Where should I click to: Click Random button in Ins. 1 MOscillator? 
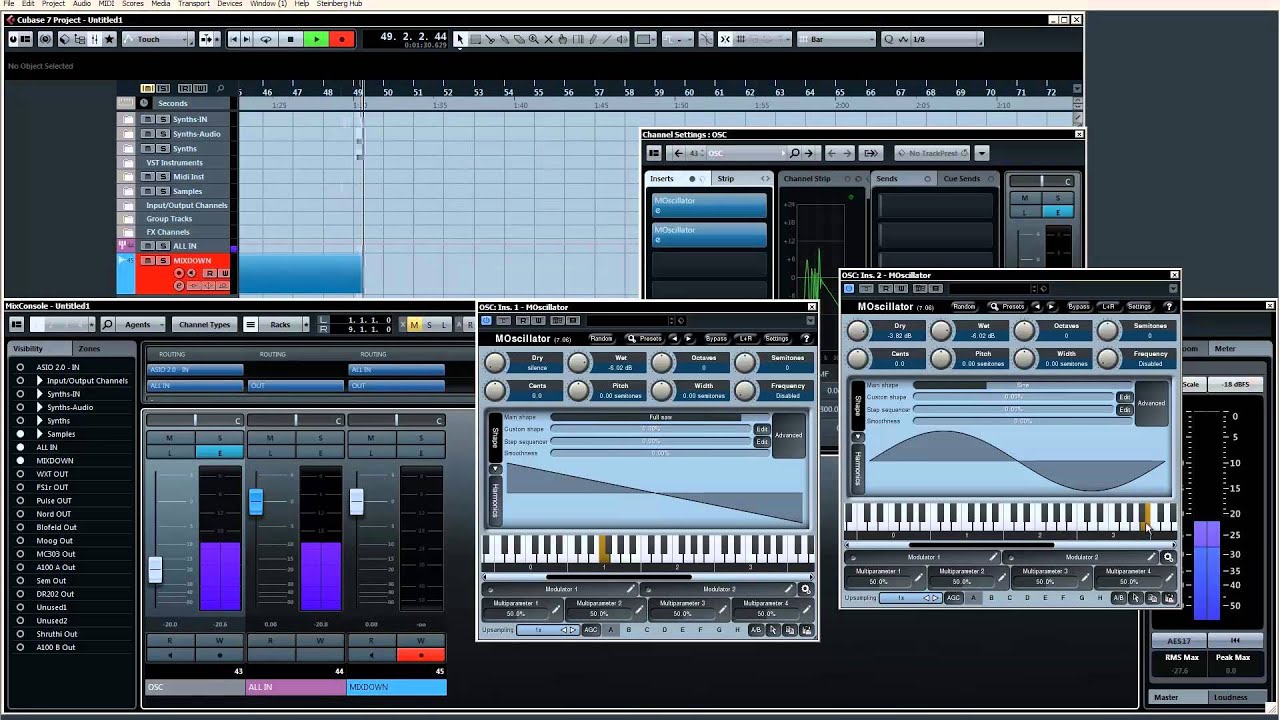pyautogui.click(x=601, y=338)
